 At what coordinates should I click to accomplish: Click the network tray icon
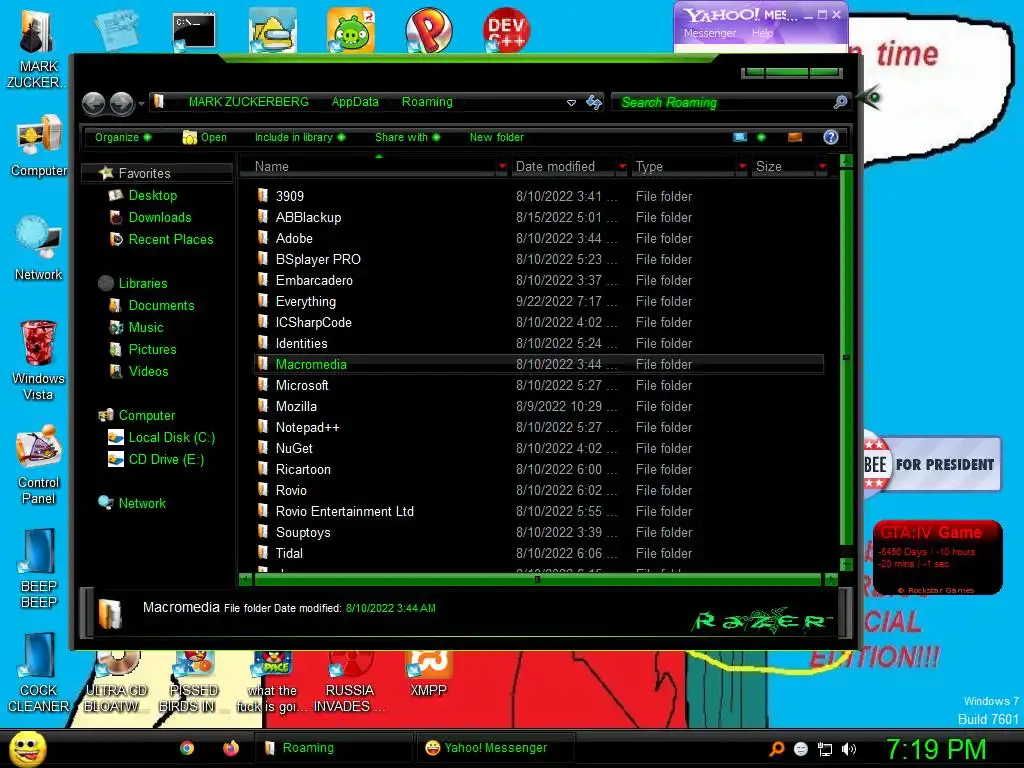pyautogui.click(x=825, y=749)
